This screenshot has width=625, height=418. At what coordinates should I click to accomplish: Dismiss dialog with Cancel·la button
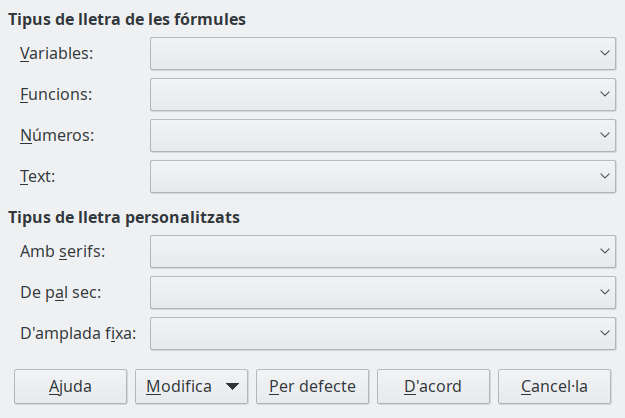[x=554, y=386]
